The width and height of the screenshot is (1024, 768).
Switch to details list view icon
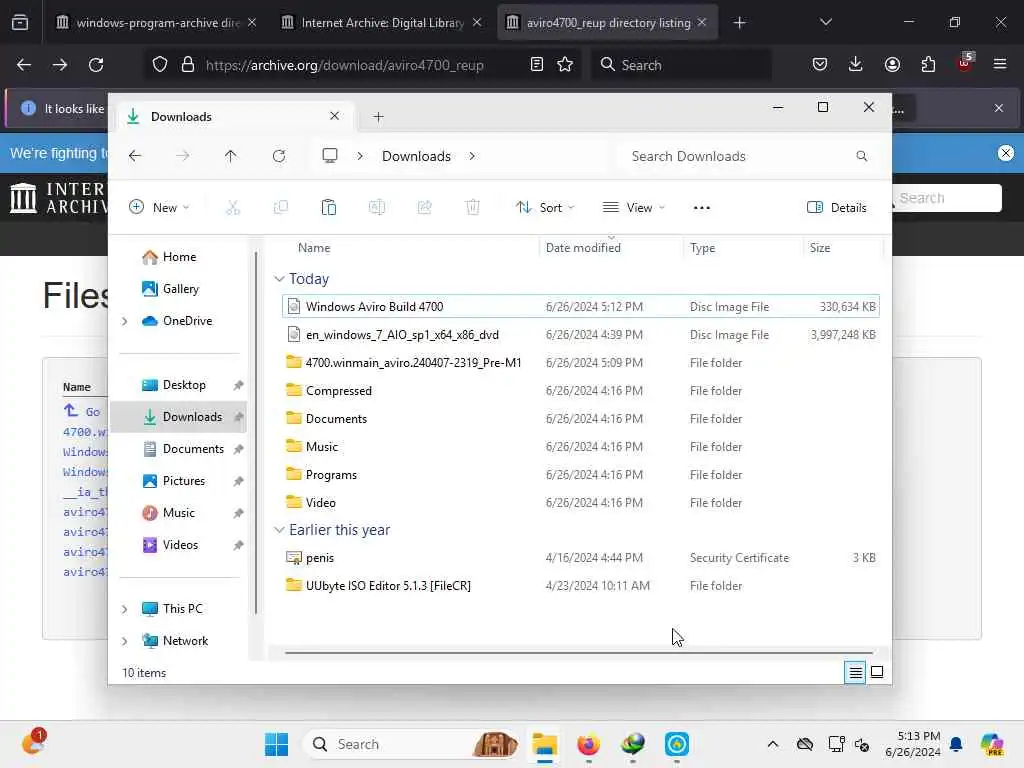pos(855,672)
